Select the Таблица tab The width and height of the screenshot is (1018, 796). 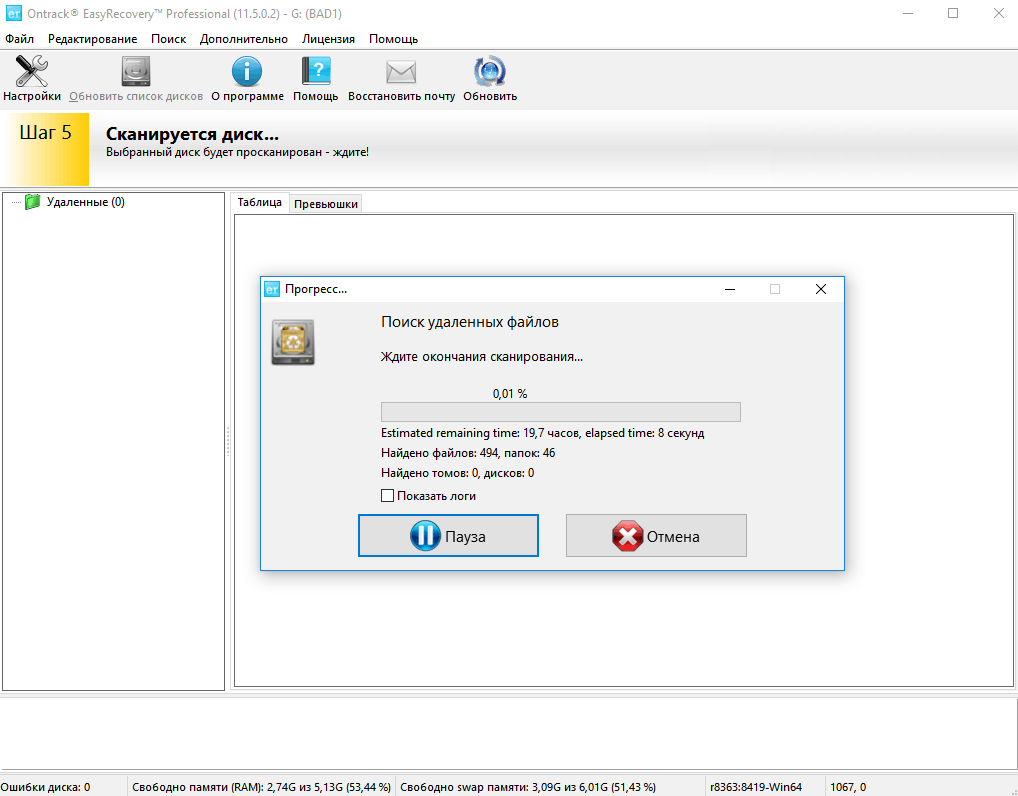260,202
